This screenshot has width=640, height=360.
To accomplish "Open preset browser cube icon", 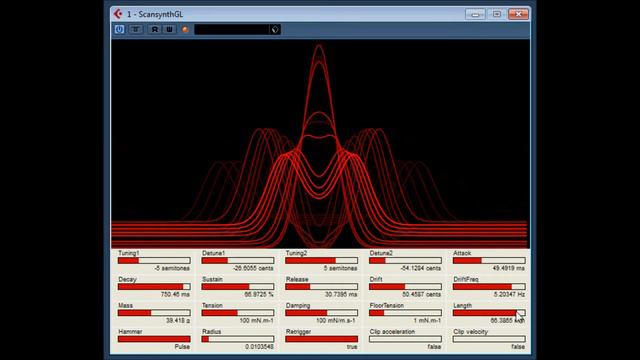I will click(x=275, y=29).
